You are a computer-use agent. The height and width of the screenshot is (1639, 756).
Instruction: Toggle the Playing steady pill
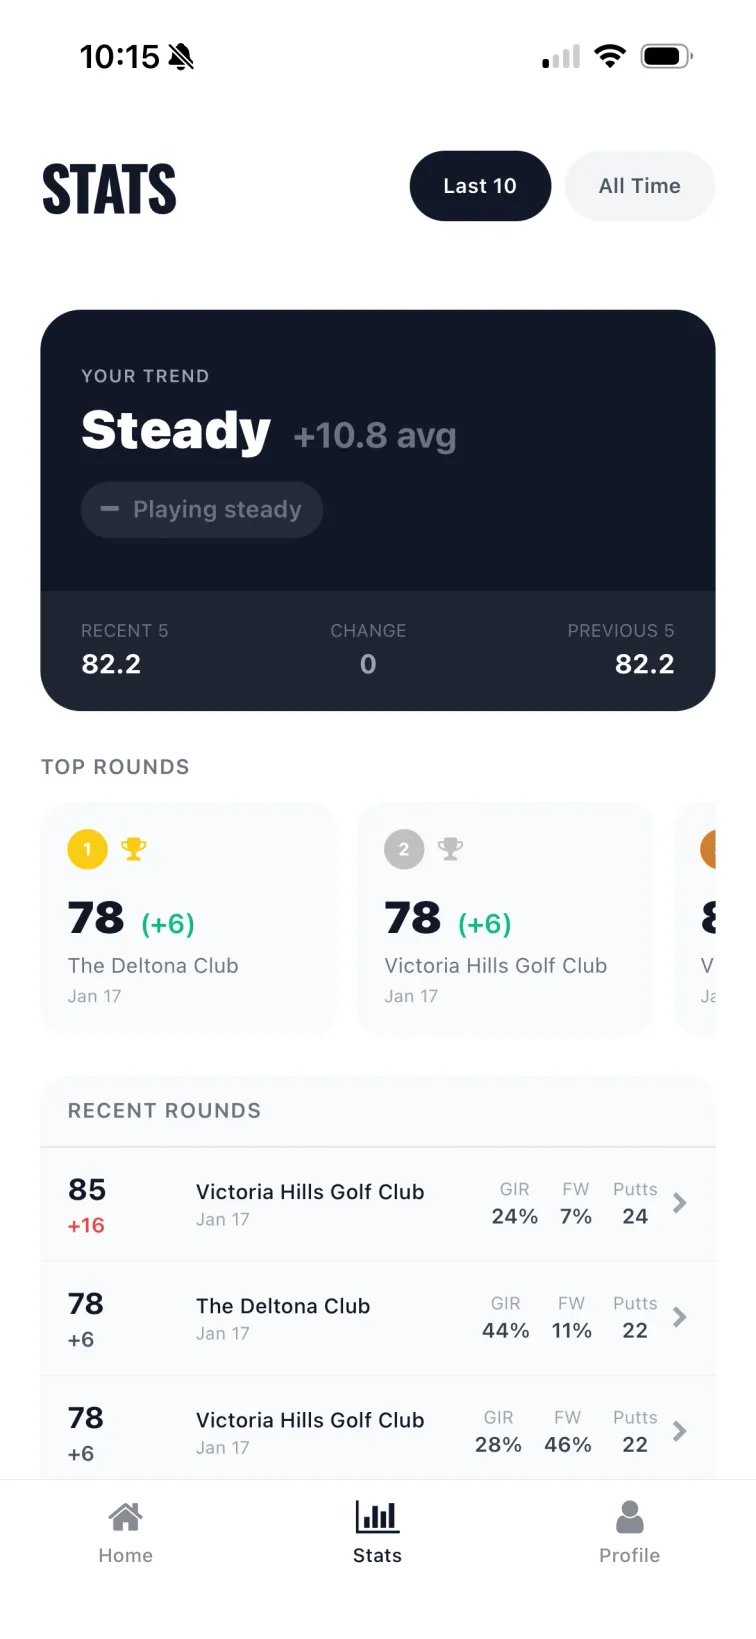(x=201, y=510)
